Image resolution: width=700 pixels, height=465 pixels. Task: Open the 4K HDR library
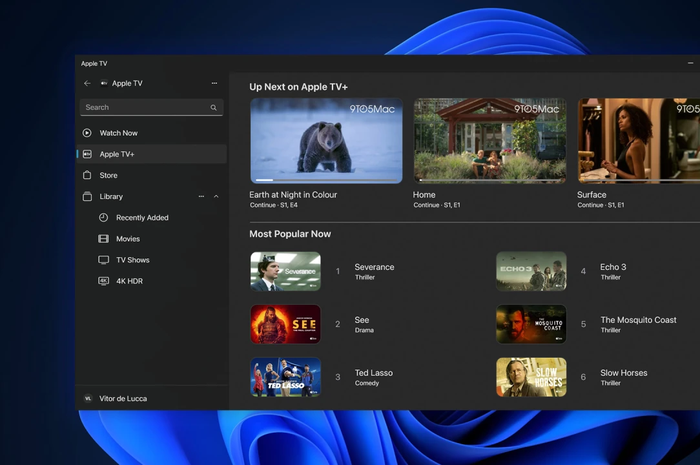(152, 281)
